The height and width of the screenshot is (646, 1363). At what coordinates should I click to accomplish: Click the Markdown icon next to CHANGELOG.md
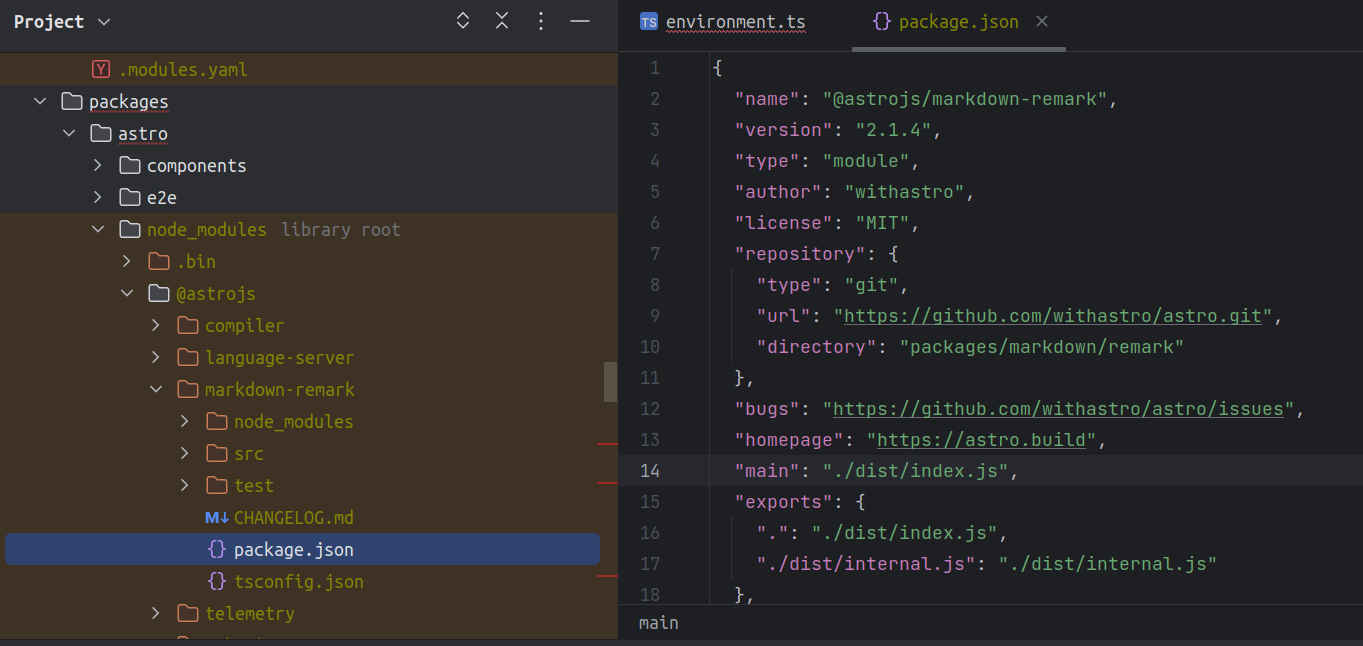pos(214,517)
